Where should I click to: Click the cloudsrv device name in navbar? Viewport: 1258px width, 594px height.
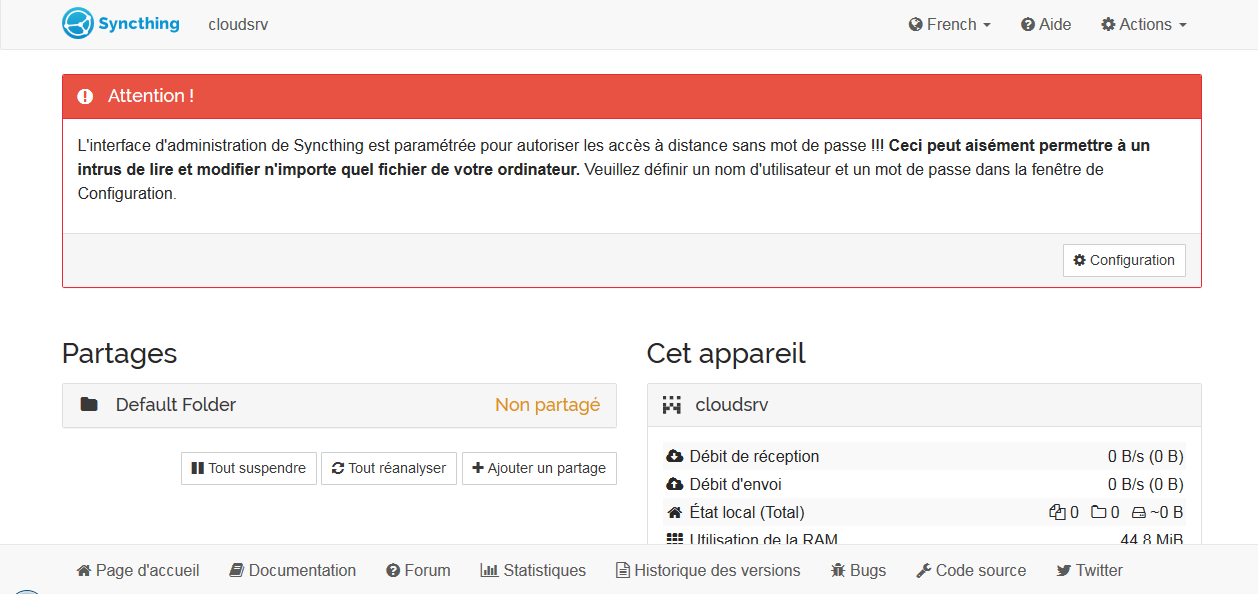pyautogui.click(x=238, y=25)
